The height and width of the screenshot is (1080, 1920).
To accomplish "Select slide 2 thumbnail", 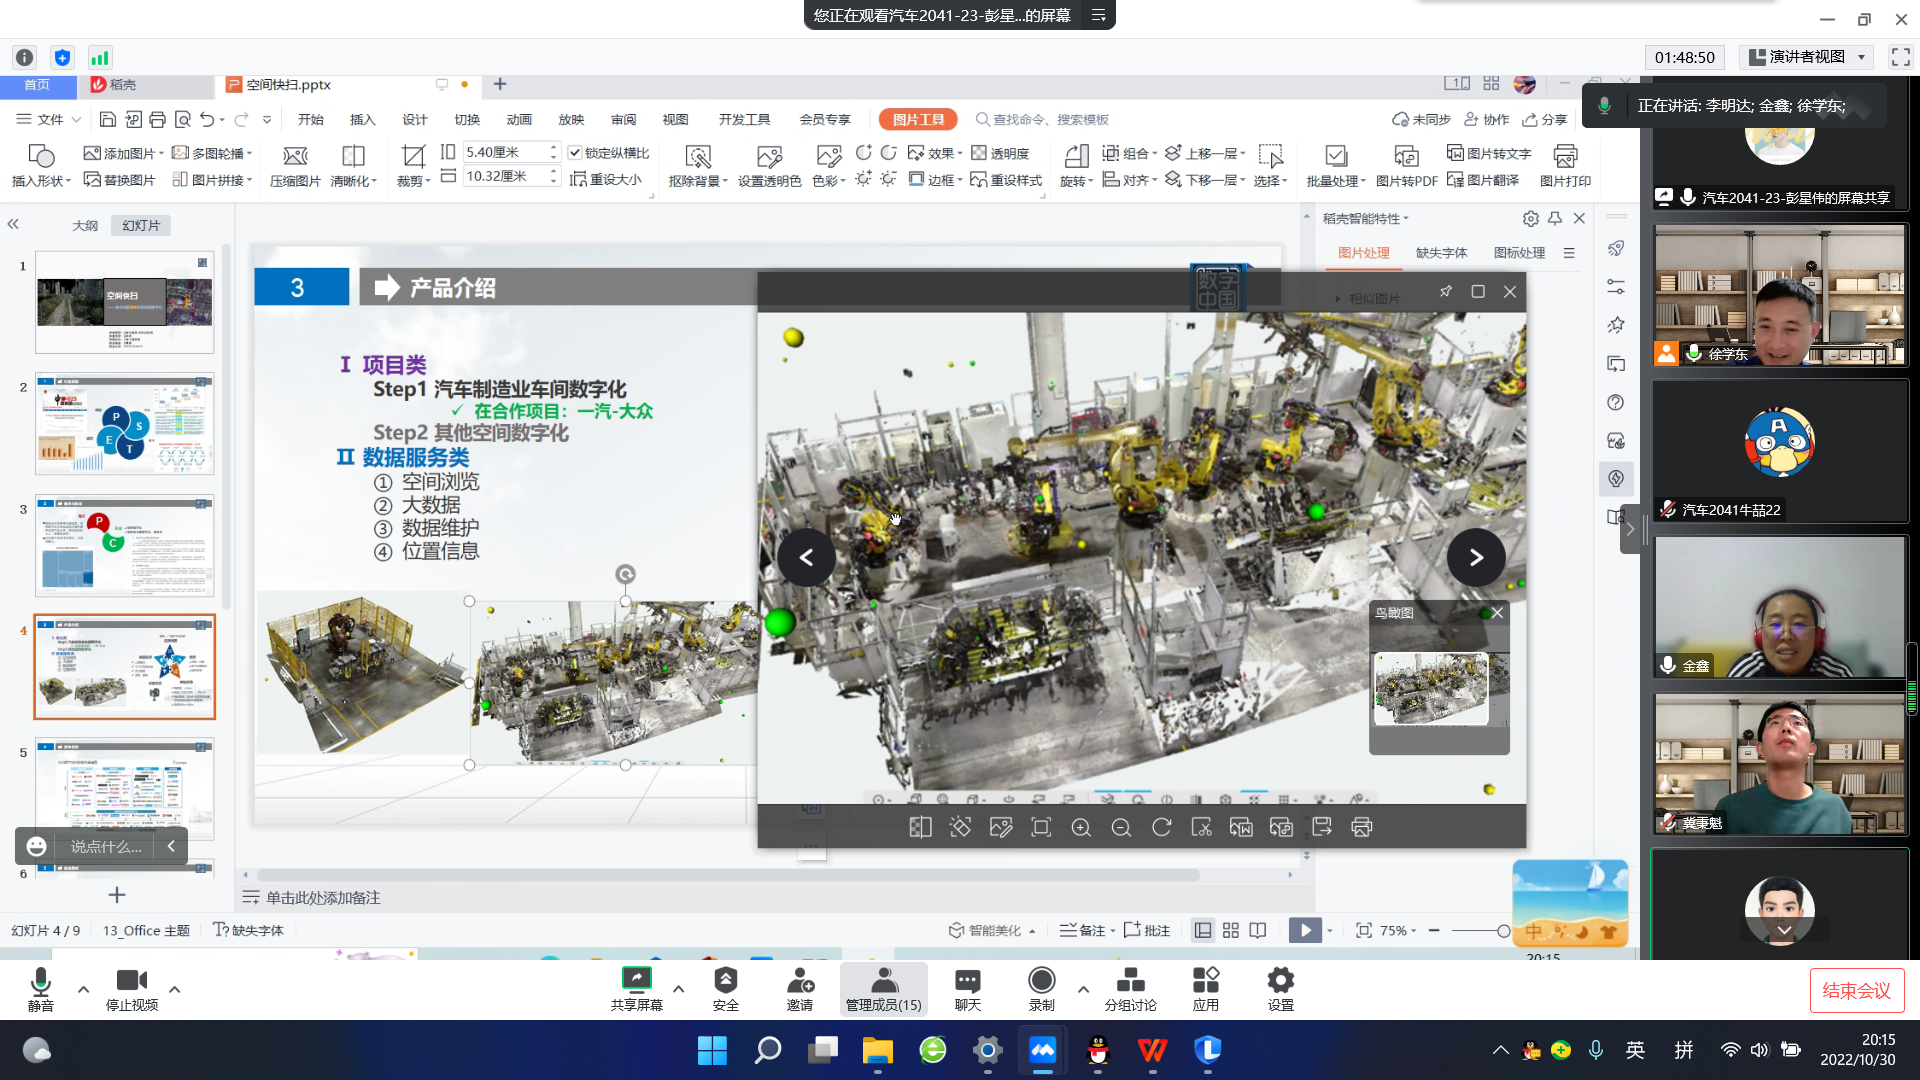I will (125, 424).
